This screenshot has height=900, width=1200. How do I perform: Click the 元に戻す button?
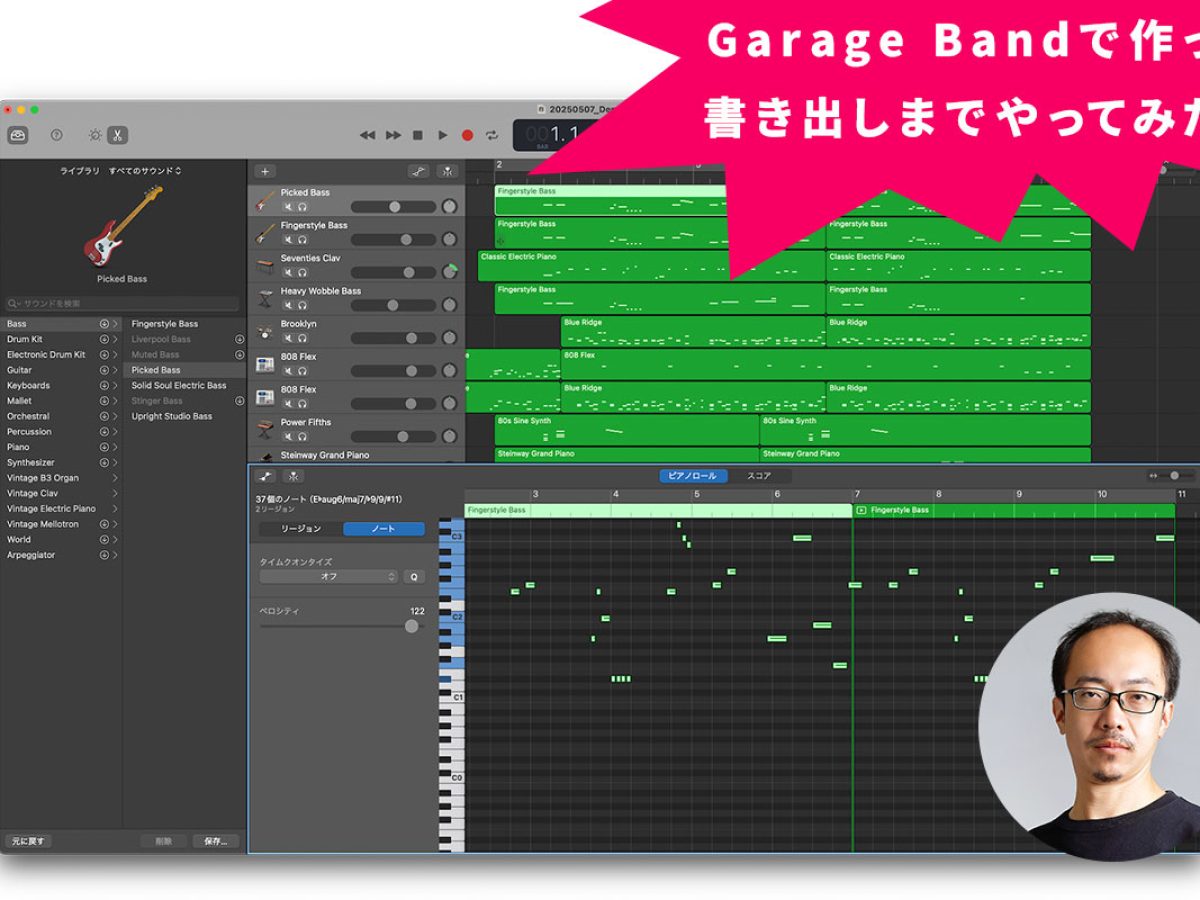27,841
